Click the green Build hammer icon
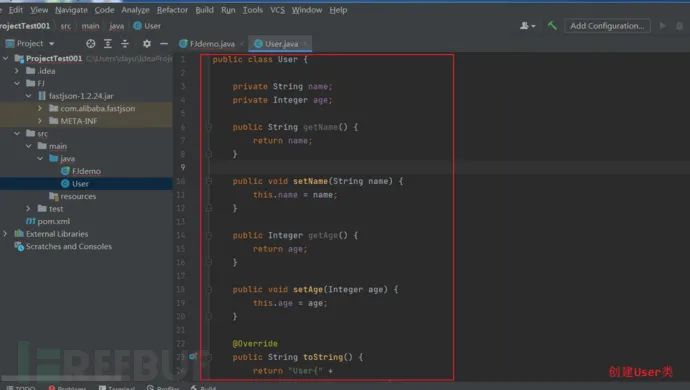The width and height of the screenshot is (690, 390). click(552, 26)
